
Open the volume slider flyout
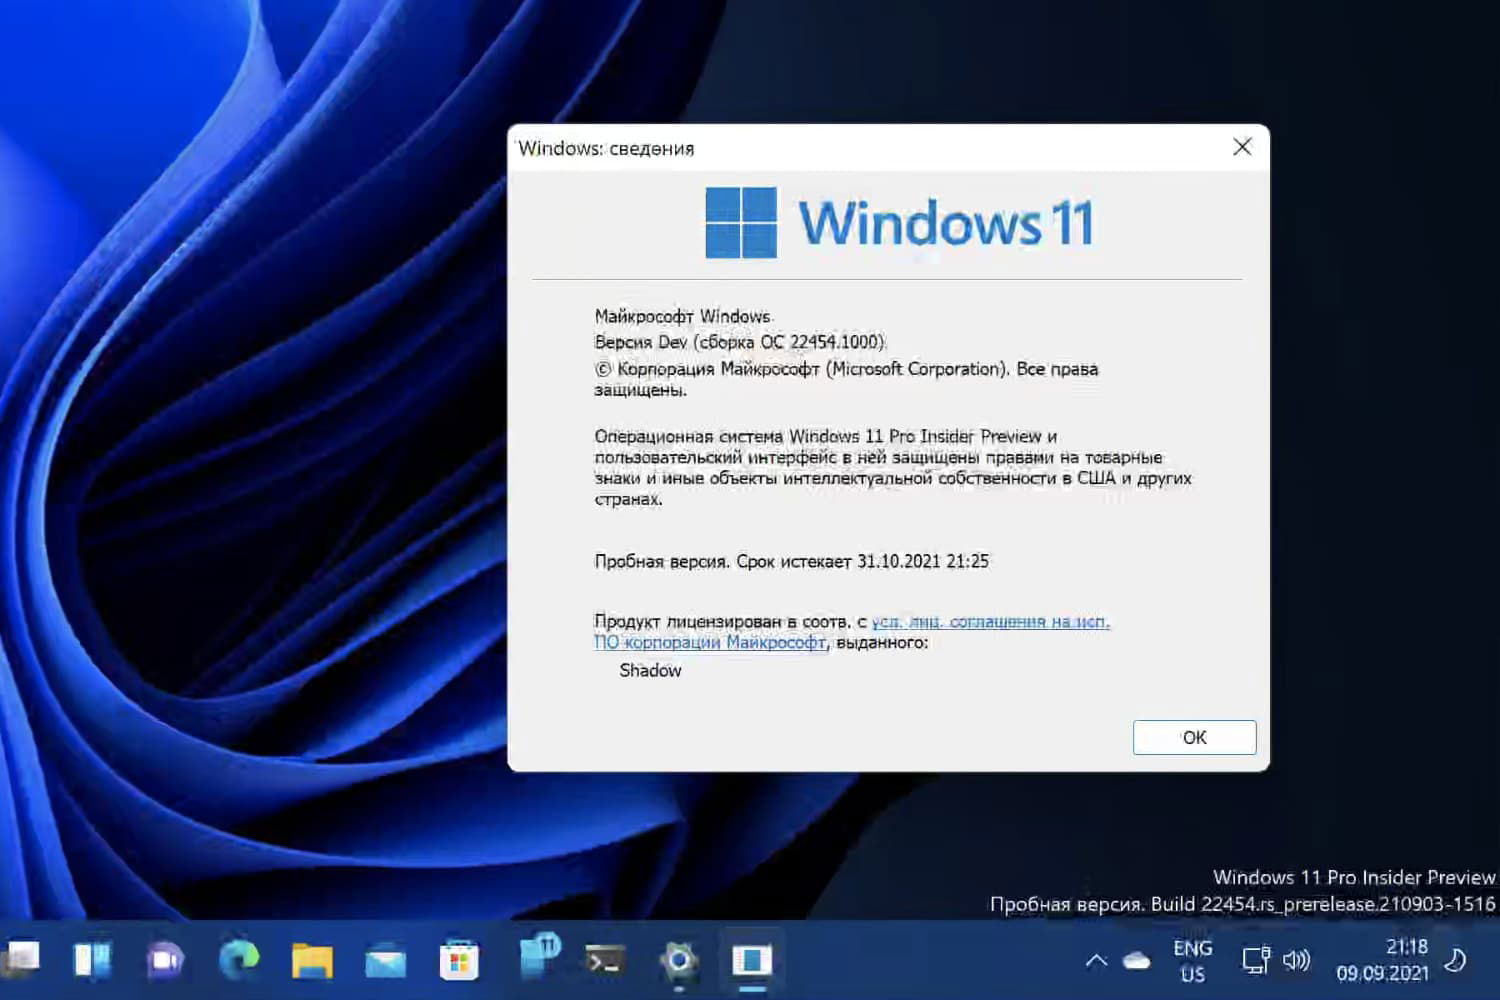(1297, 962)
